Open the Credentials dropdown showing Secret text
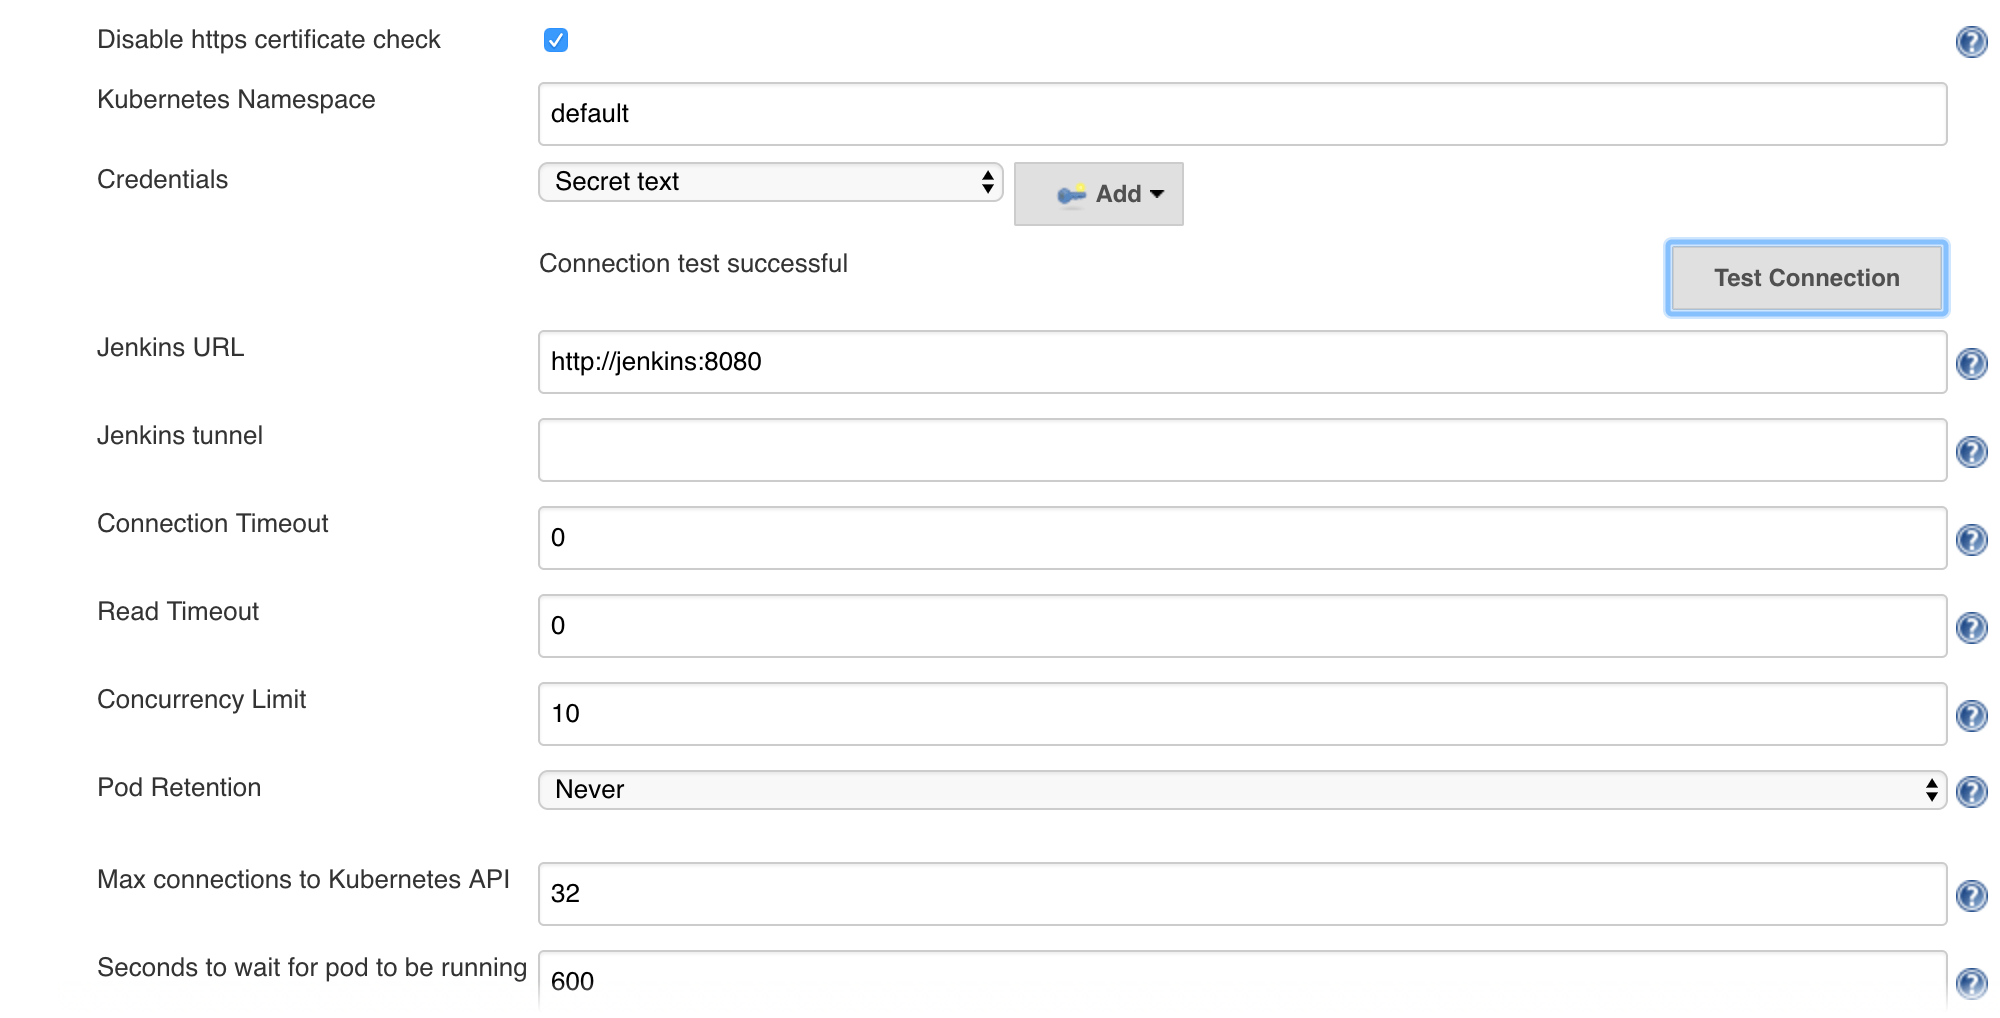The image size is (2000, 1018). pos(770,182)
